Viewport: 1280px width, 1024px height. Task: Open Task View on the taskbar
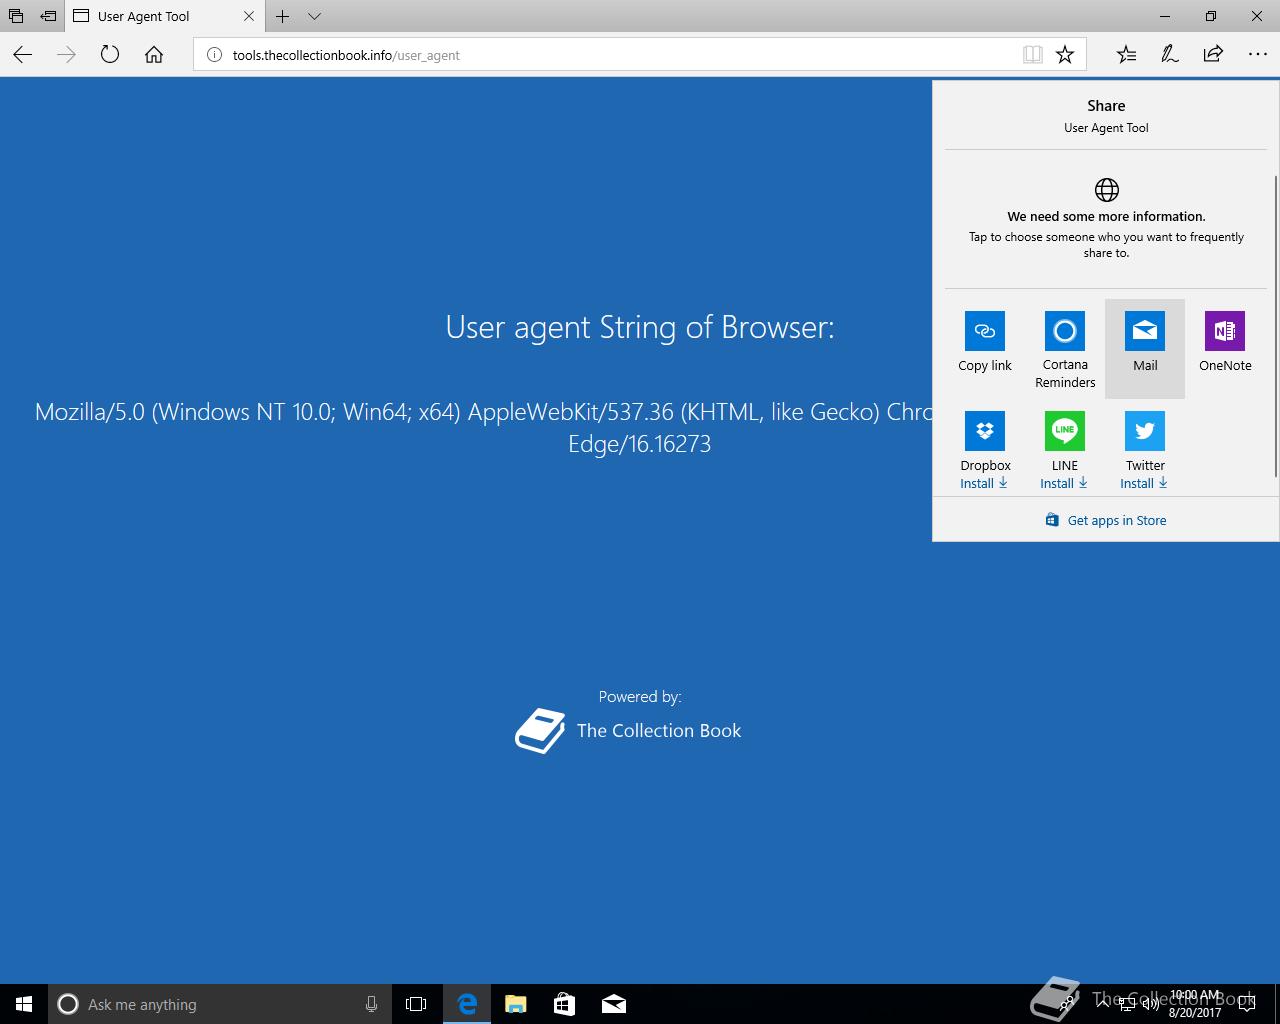pos(416,1004)
